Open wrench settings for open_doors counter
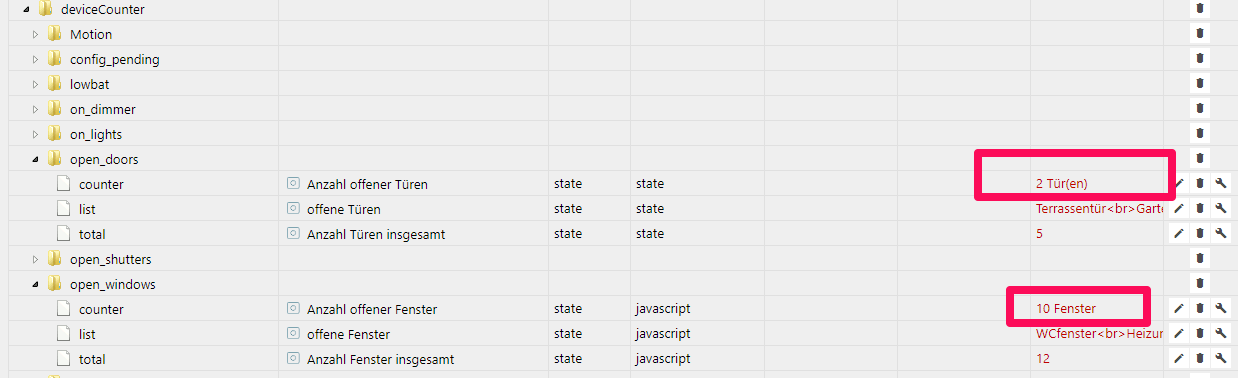Screen dimensions: 1238x378 [1221, 183]
